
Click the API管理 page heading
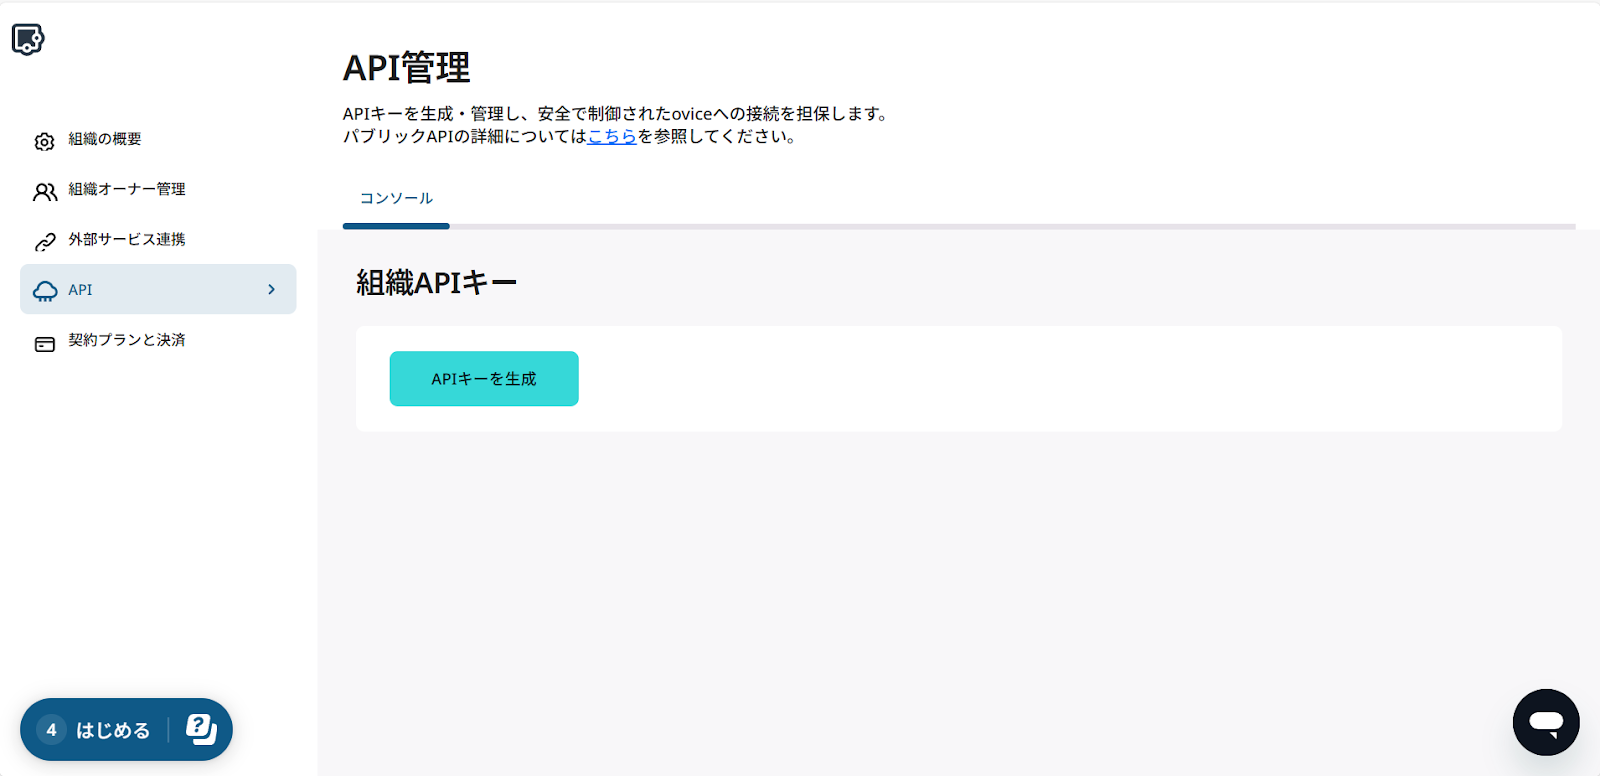(x=406, y=68)
